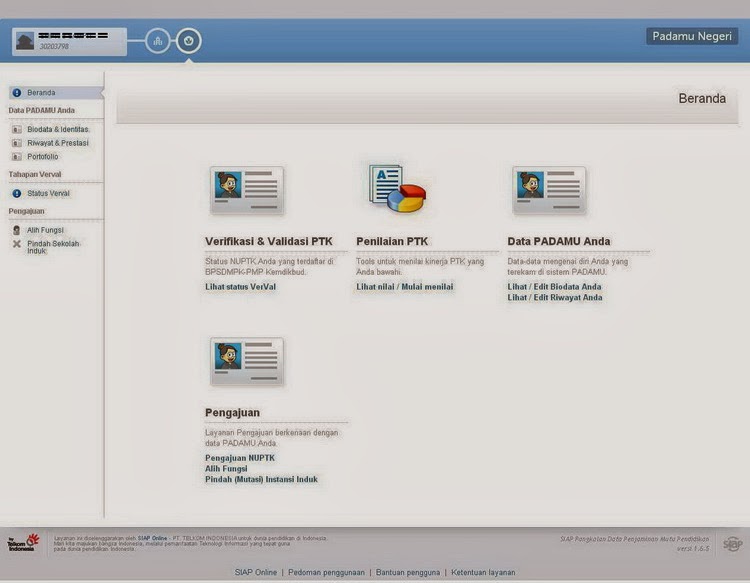
Task: Click the Verifikasi & Validasi PTK ID card icon
Action: pyautogui.click(x=247, y=190)
